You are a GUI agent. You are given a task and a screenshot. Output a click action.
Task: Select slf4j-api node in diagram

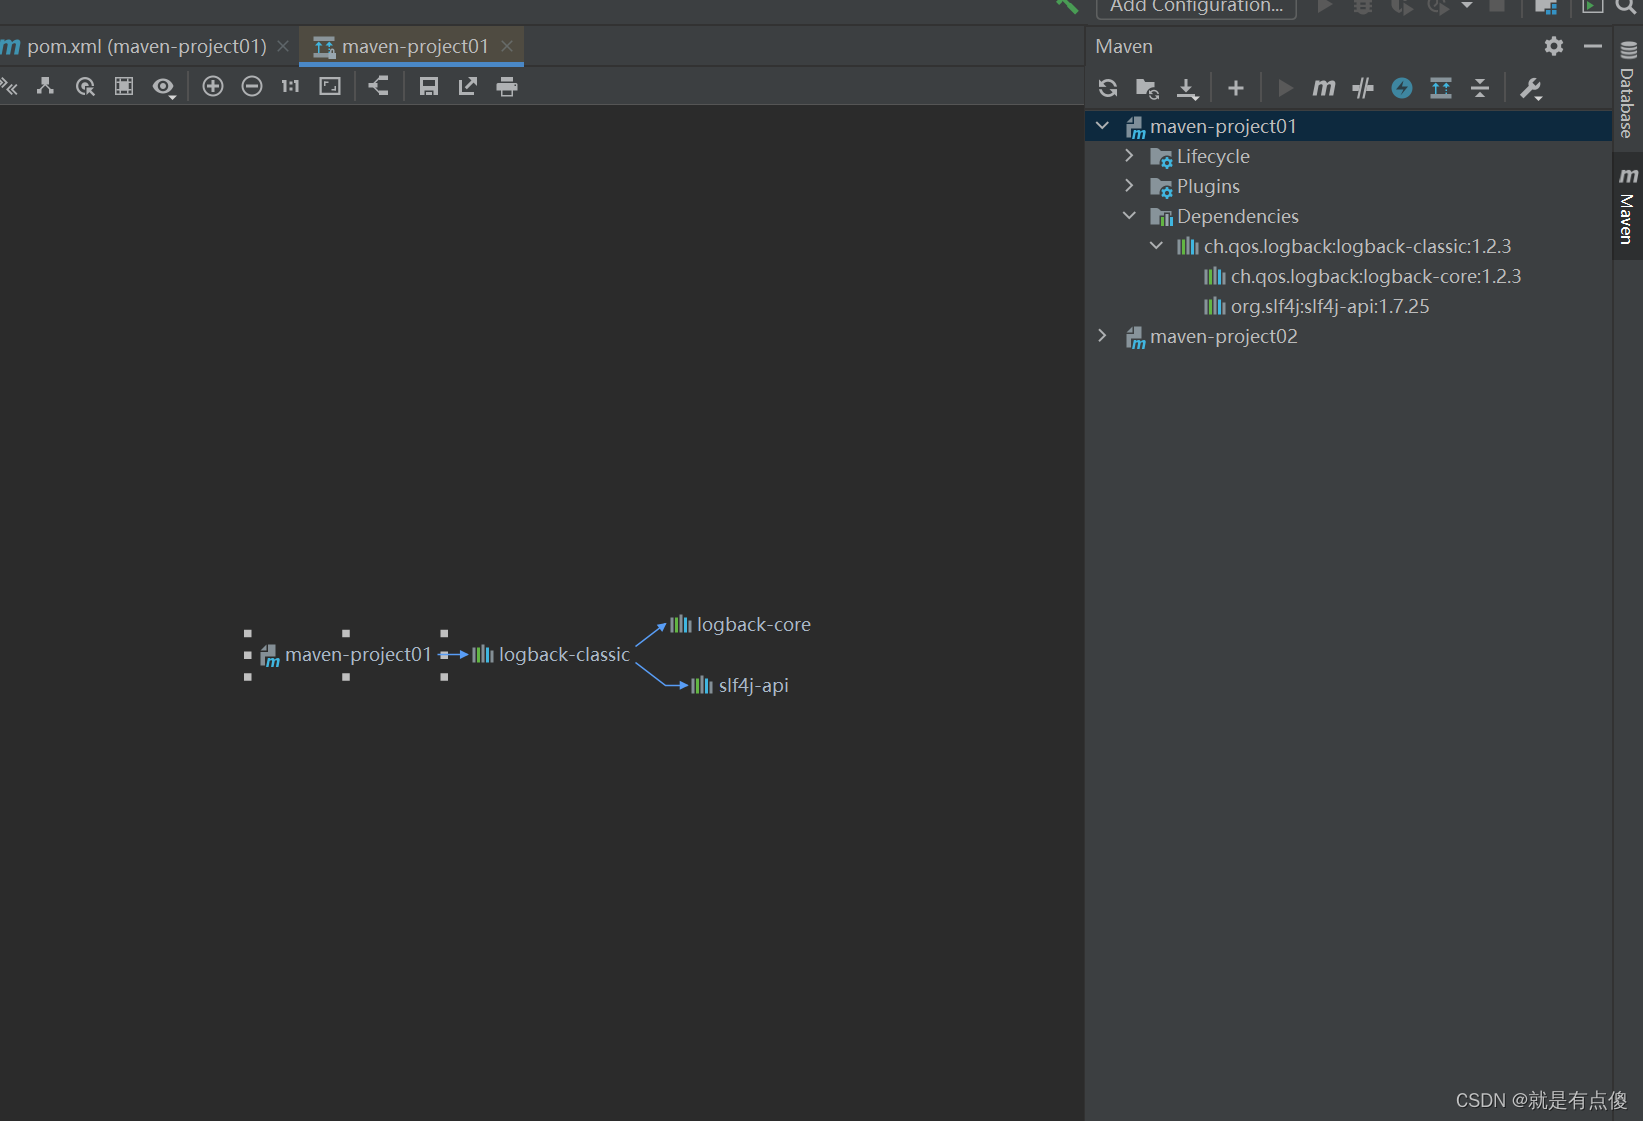click(740, 685)
